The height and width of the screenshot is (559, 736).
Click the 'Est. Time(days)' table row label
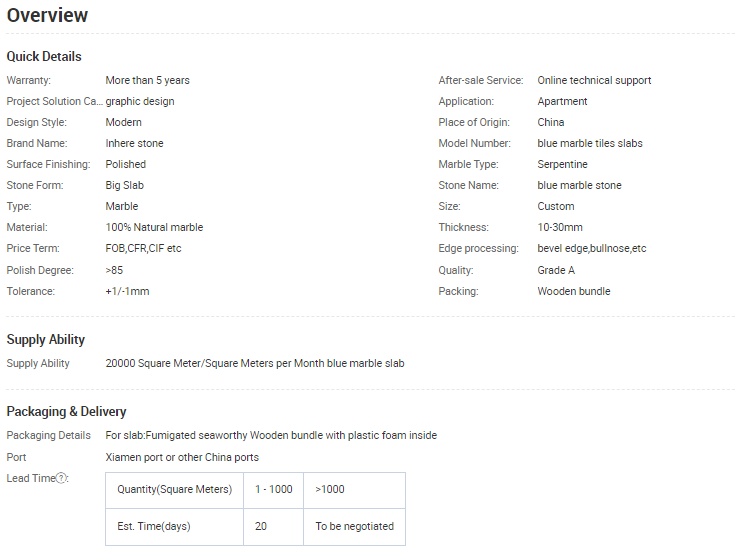(154, 526)
